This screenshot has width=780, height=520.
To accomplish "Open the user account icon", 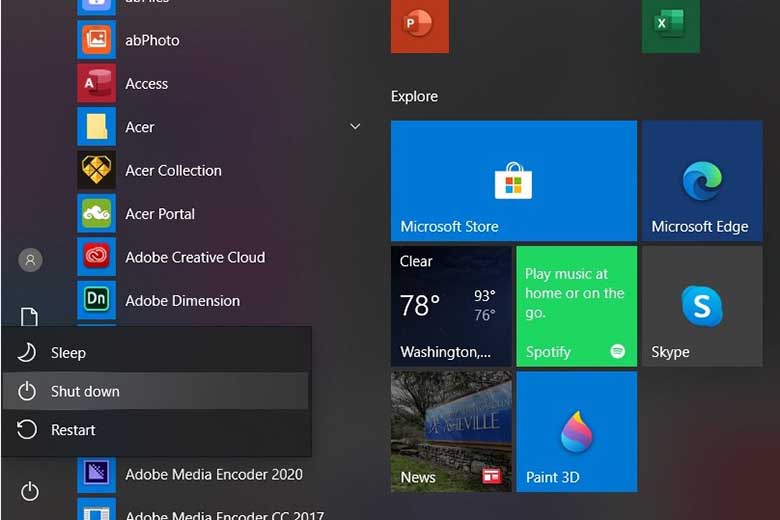I will (x=30, y=260).
